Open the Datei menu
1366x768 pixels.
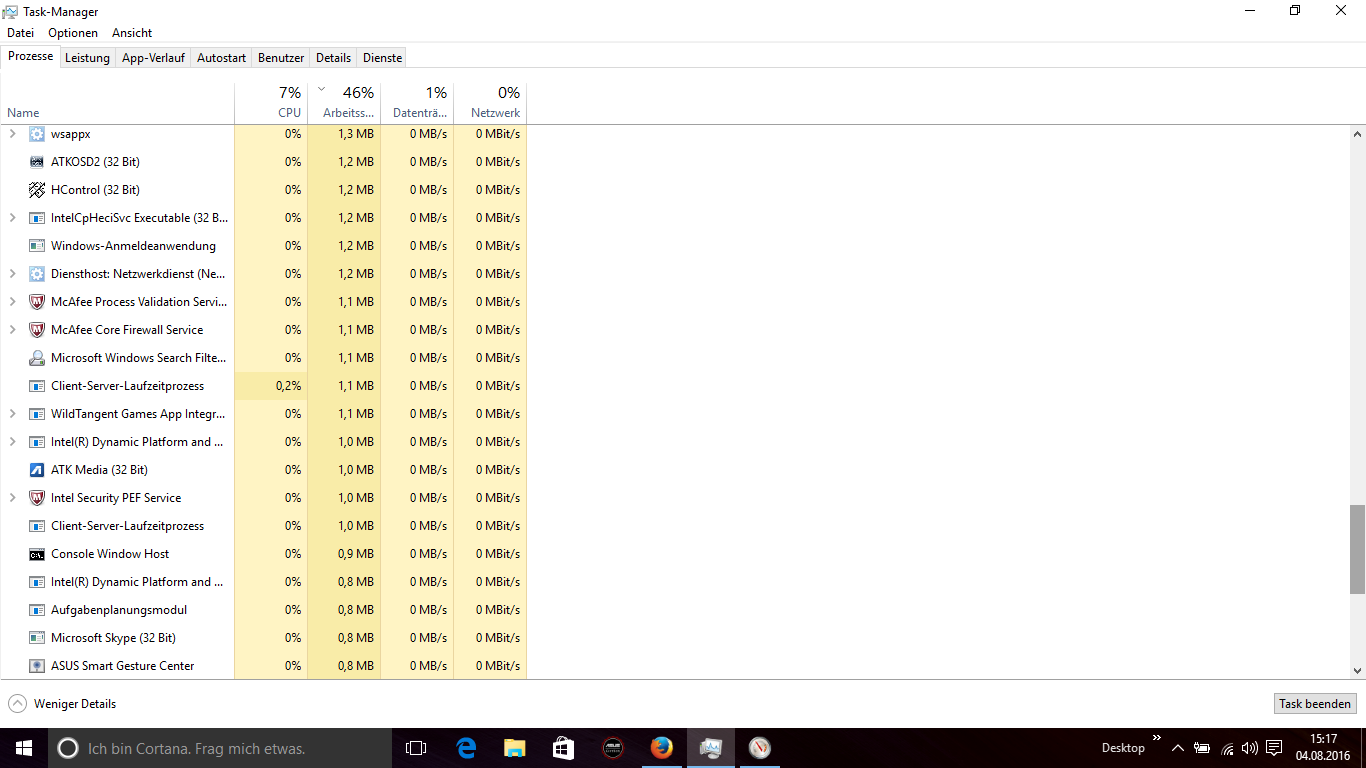click(x=20, y=33)
